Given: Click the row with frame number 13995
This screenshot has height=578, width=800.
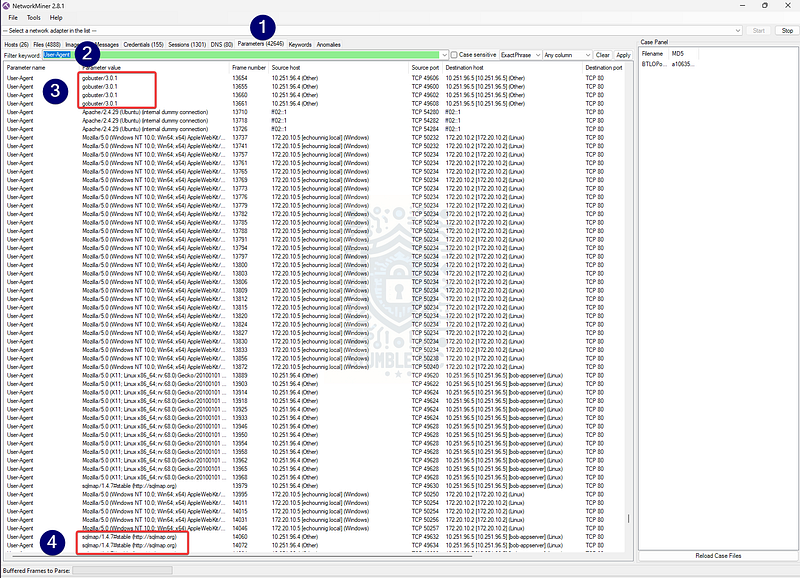Looking at the screenshot, I should coord(314,494).
